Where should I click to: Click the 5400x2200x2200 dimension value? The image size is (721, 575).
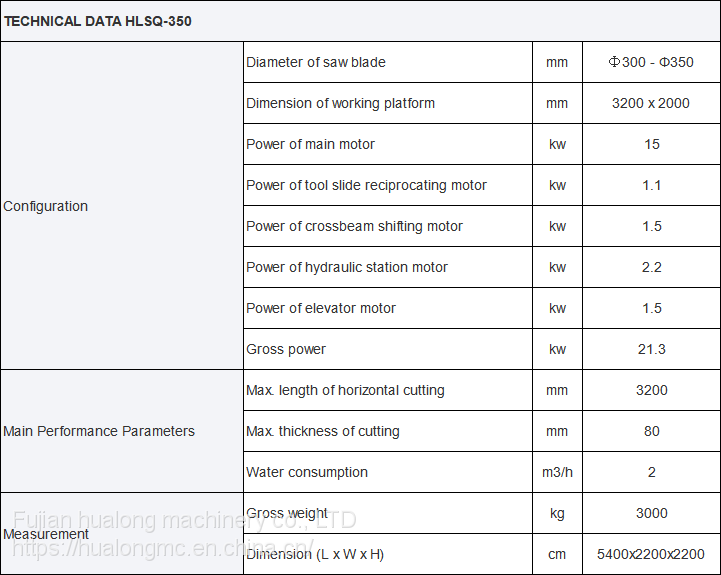(x=651, y=554)
